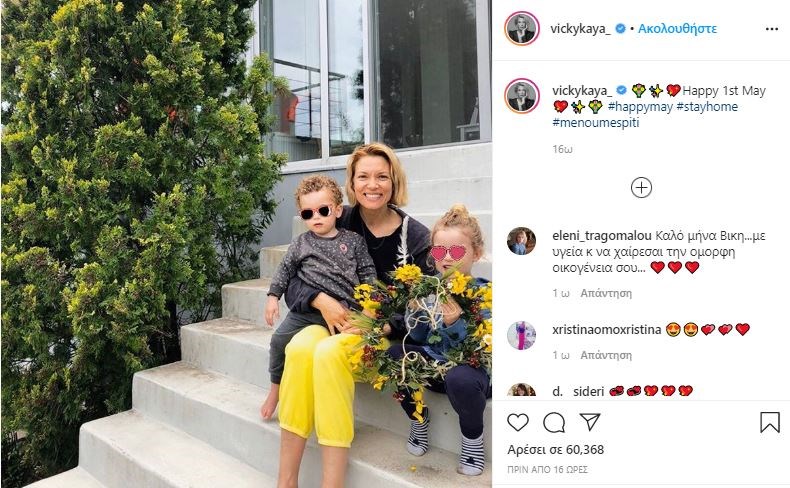Image resolution: width=790 pixels, height=488 pixels.
Task: Visit eleni_tragomalou's username link
Action: (602, 236)
